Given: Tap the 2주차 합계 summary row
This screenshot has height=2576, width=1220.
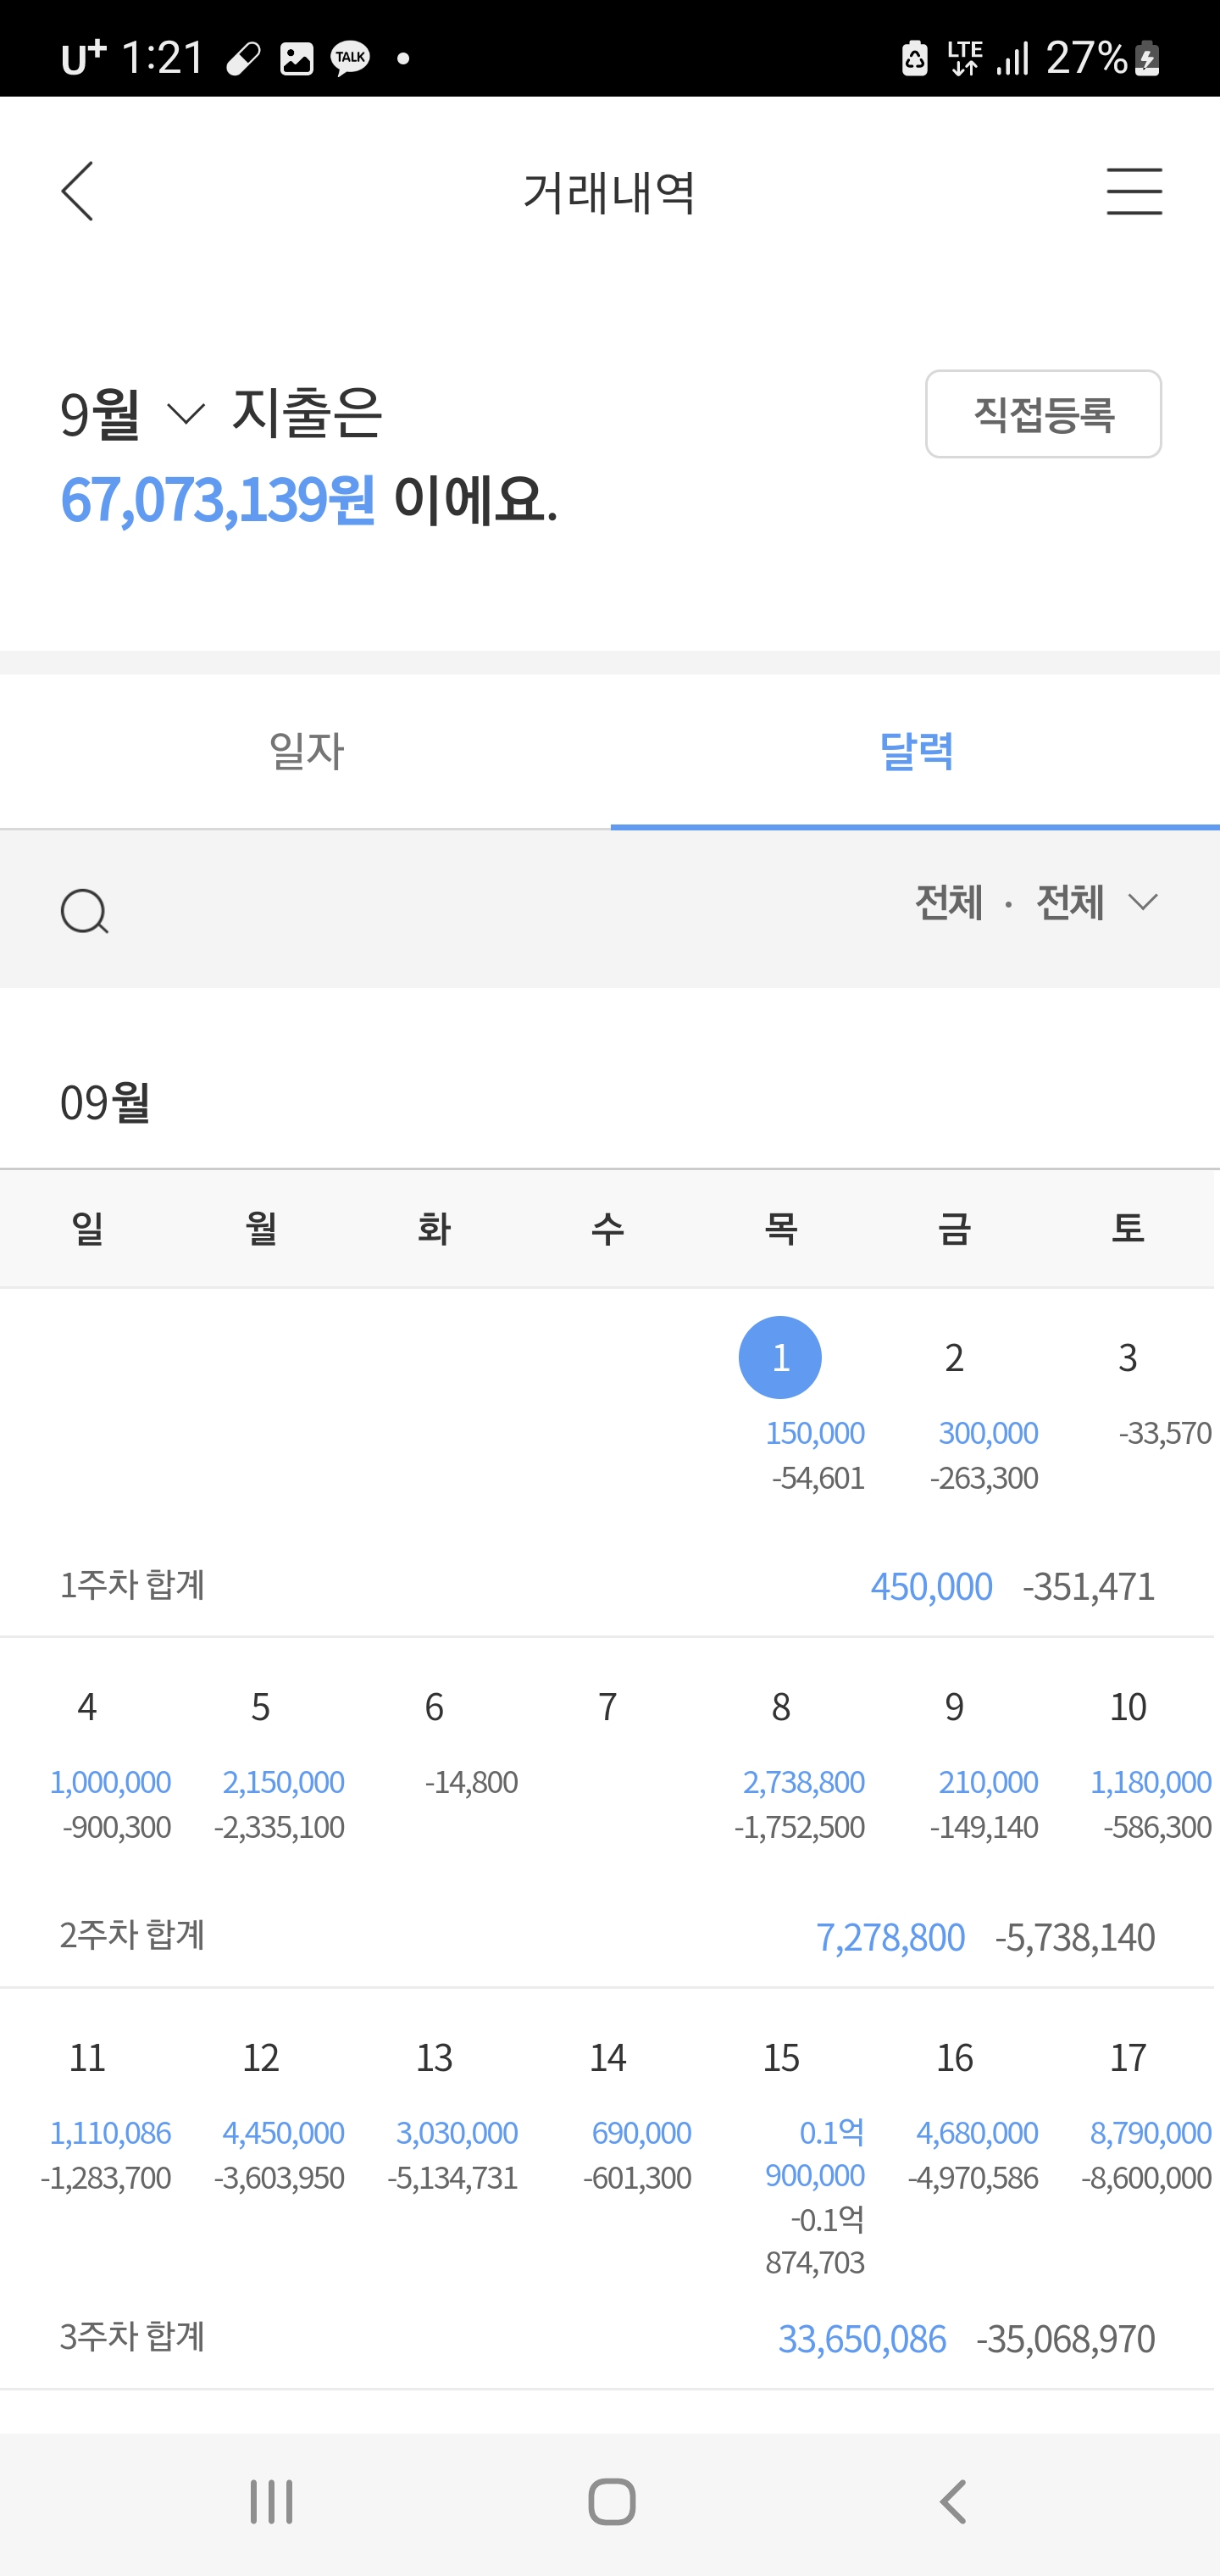Looking at the screenshot, I should (607, 1936).
